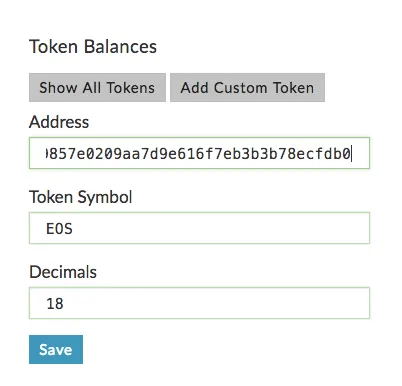Click the word Tokens on Show All button

click(131, 88)
